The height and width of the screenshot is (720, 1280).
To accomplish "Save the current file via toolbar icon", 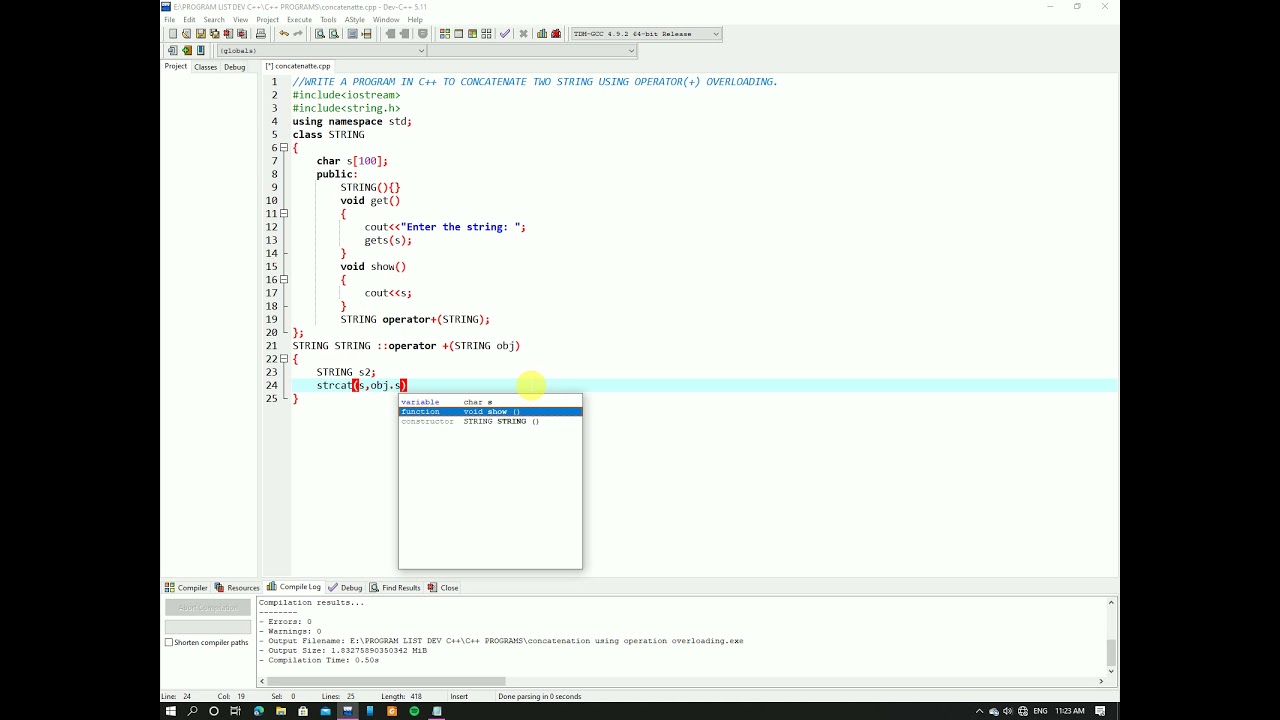I will click(x=200, y=33).
